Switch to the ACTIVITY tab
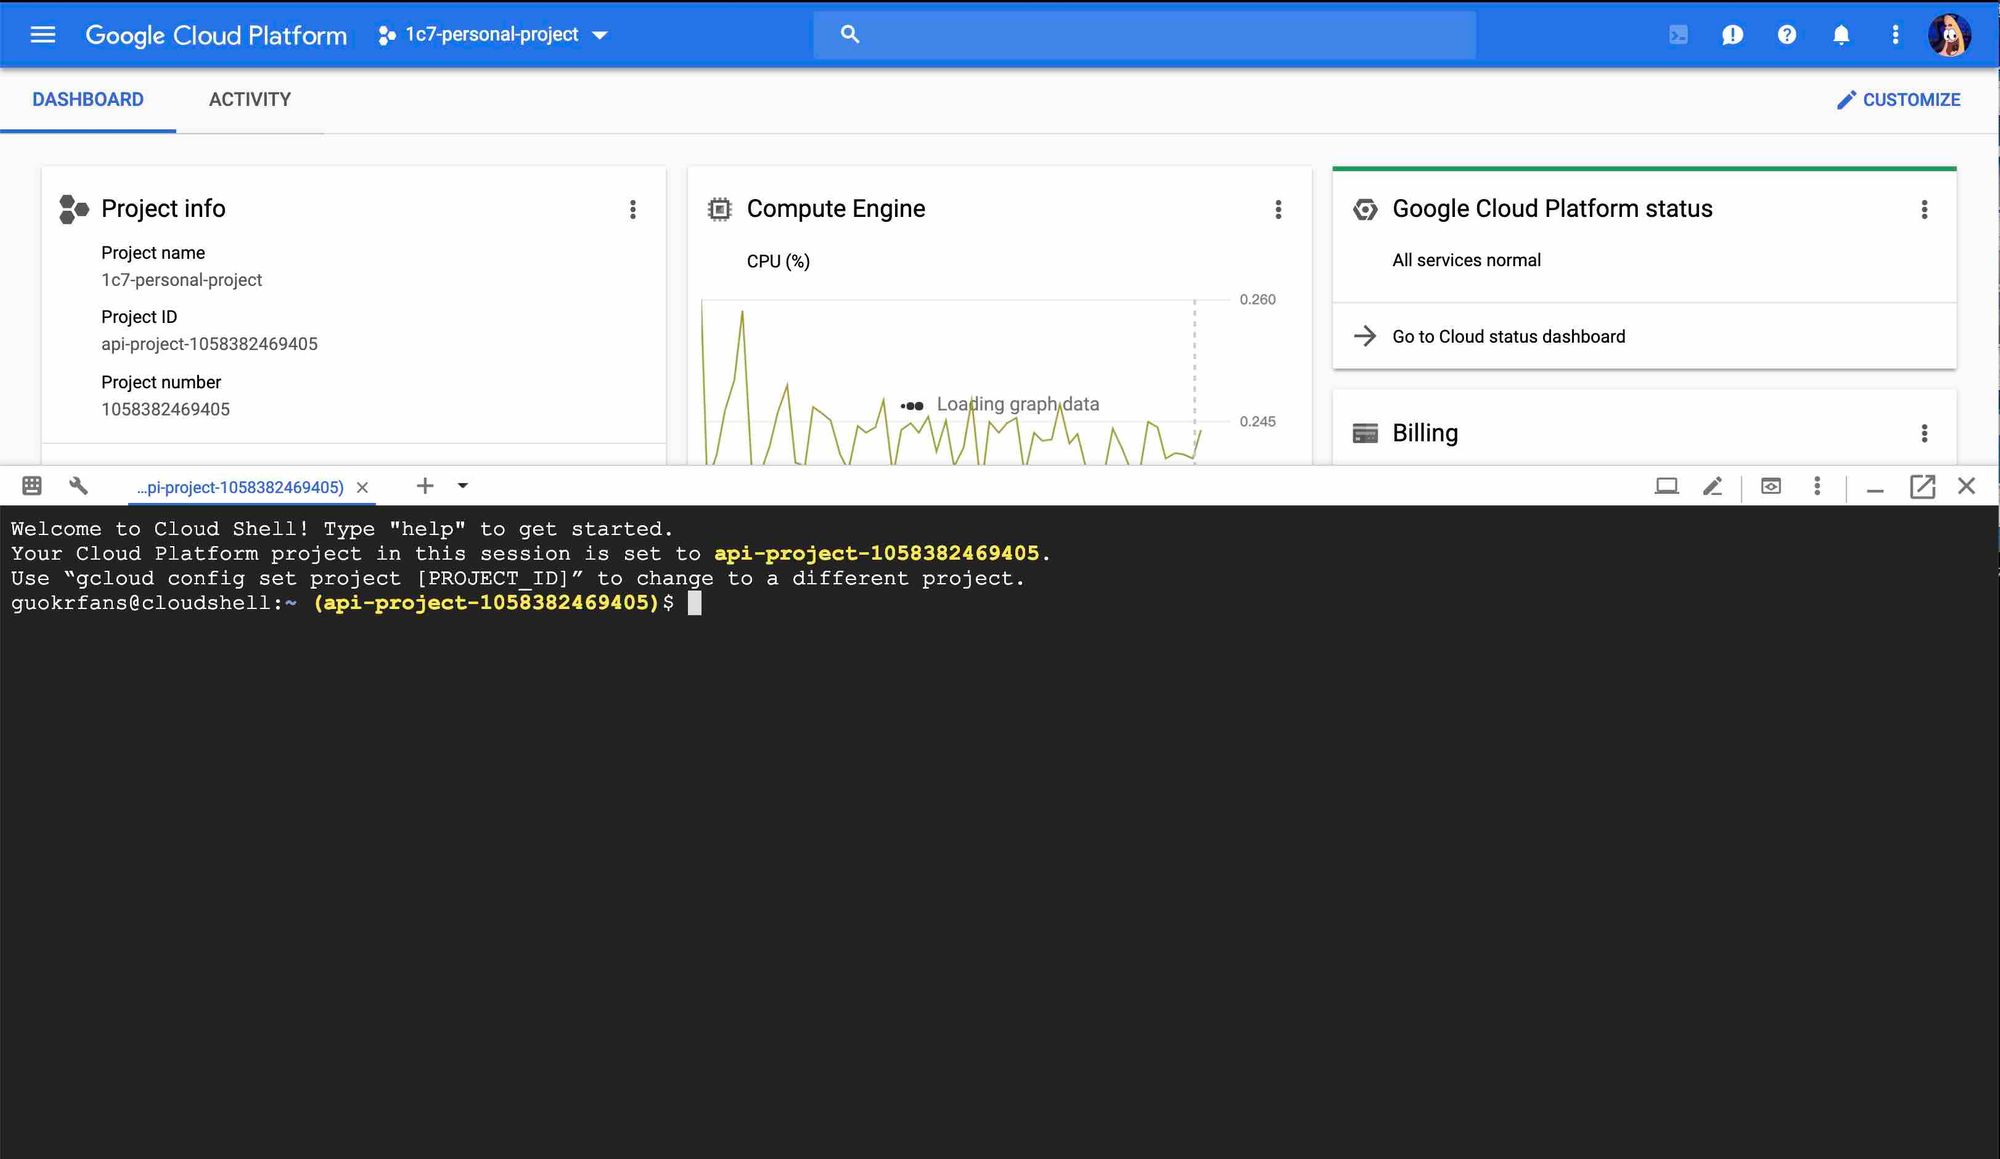Image resolution: width=2000 pixels, height=1159 pixels. pyautogui.click(x=249, y=100)
